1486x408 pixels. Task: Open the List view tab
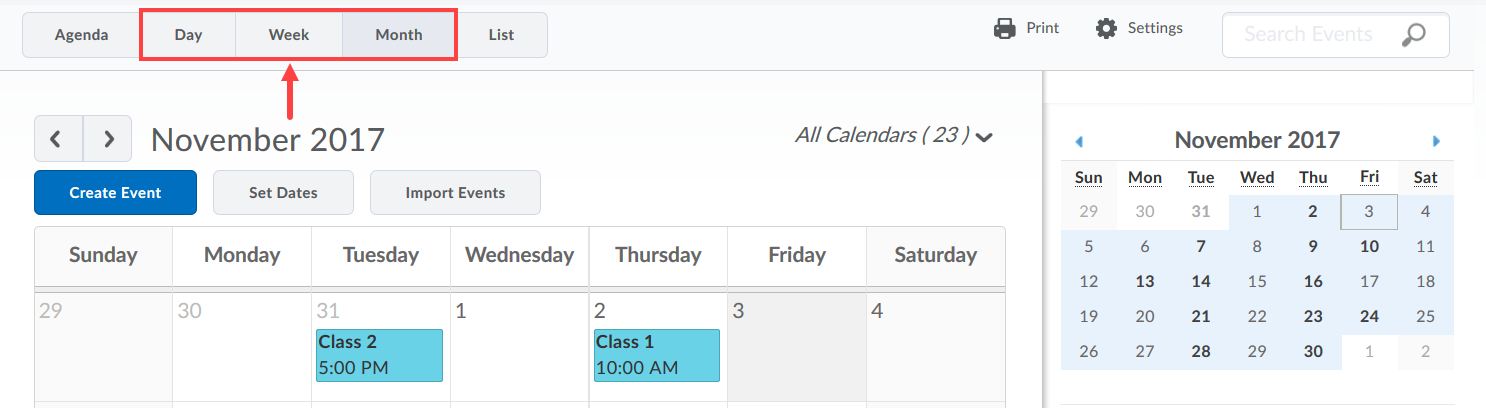pos(501,35)
